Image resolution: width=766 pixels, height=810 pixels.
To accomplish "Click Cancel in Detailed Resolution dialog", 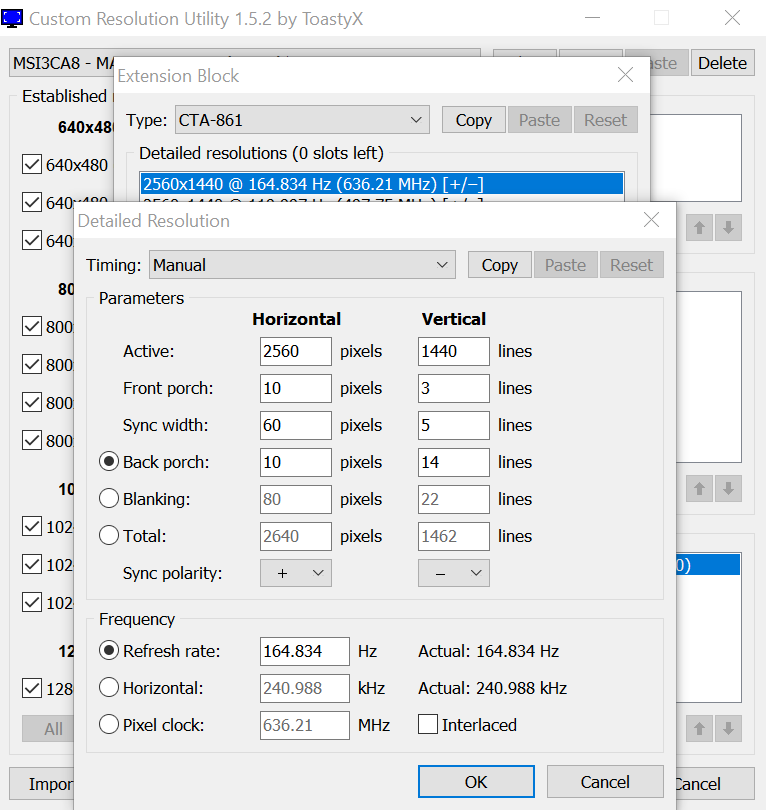I will click(x=605, y=782).
